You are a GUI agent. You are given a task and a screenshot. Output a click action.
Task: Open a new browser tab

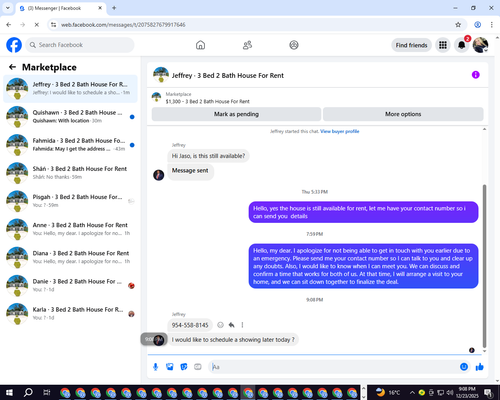tap(114, 8)
